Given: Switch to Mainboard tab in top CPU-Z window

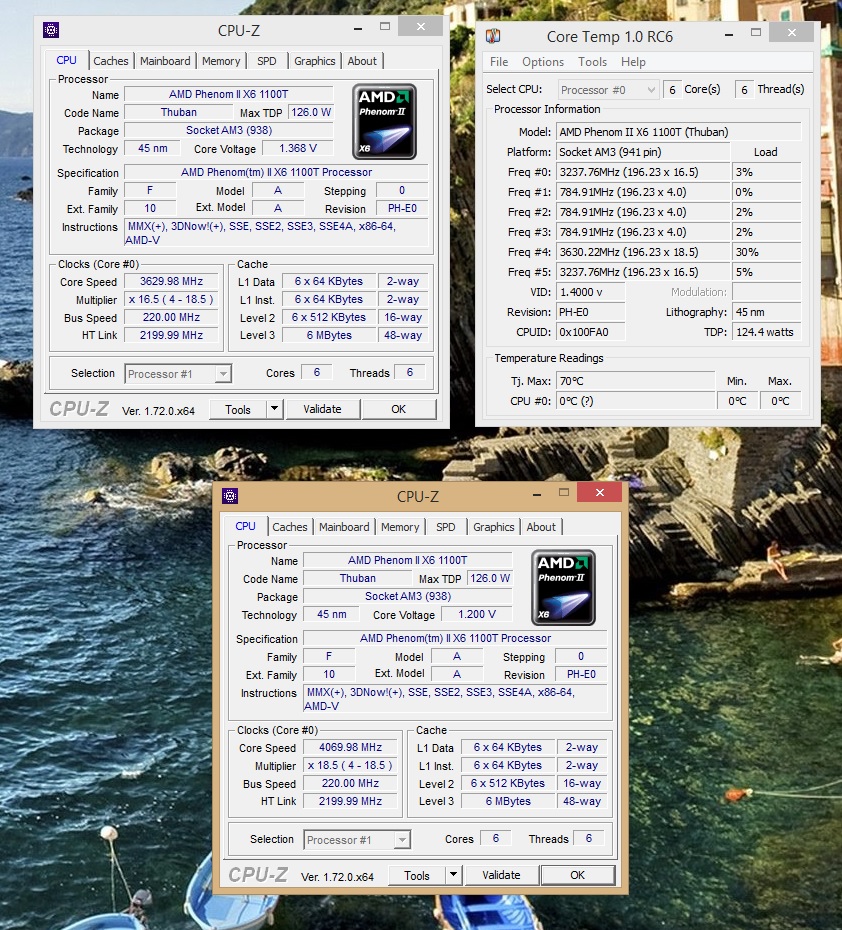Looking at the screenshot, I should (165, 61).
